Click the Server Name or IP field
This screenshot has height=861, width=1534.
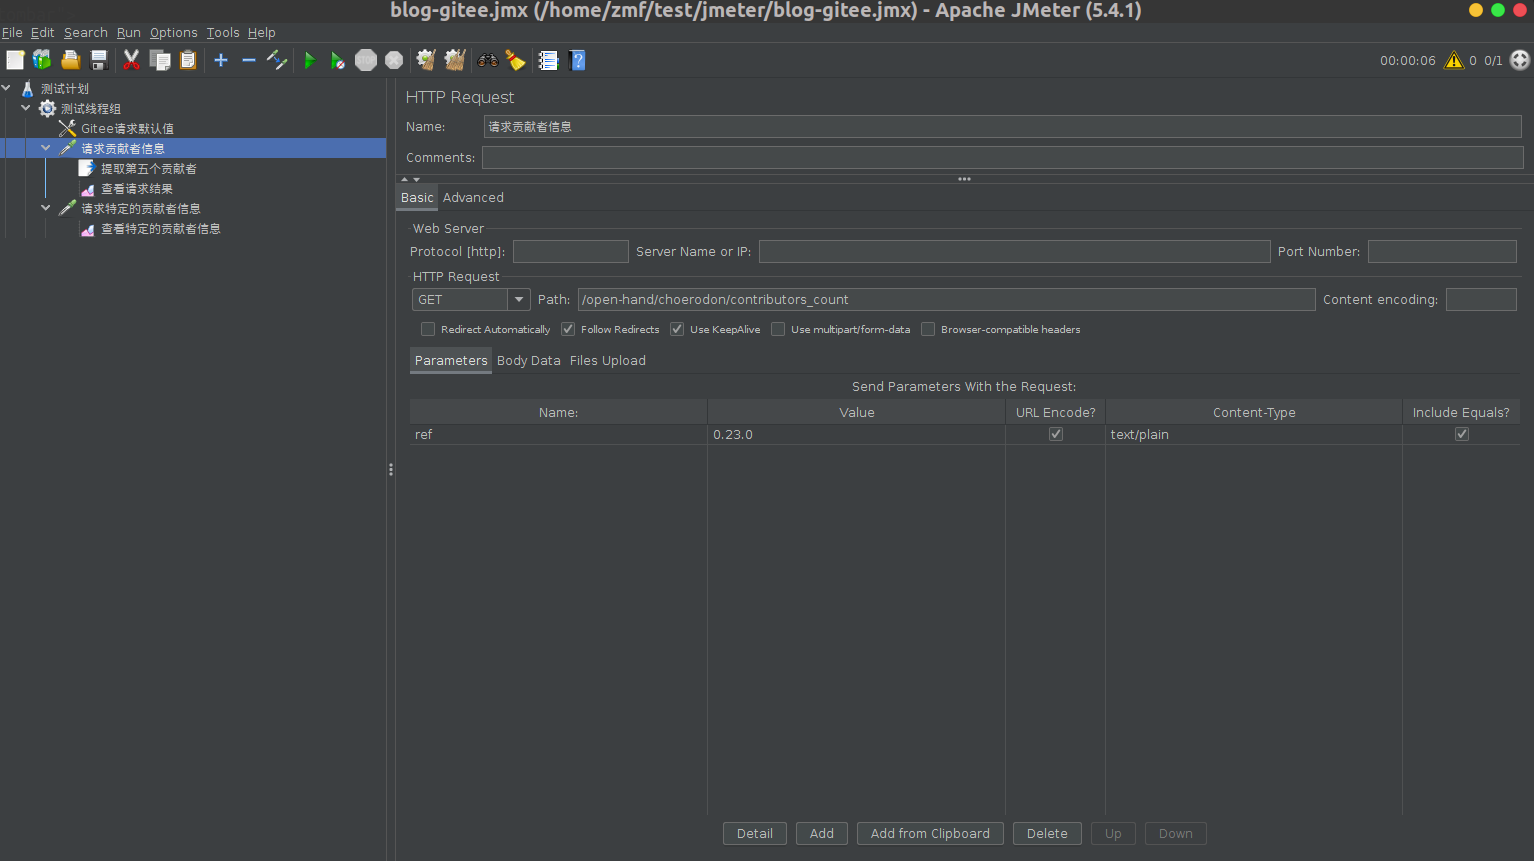click(1014, 251)
